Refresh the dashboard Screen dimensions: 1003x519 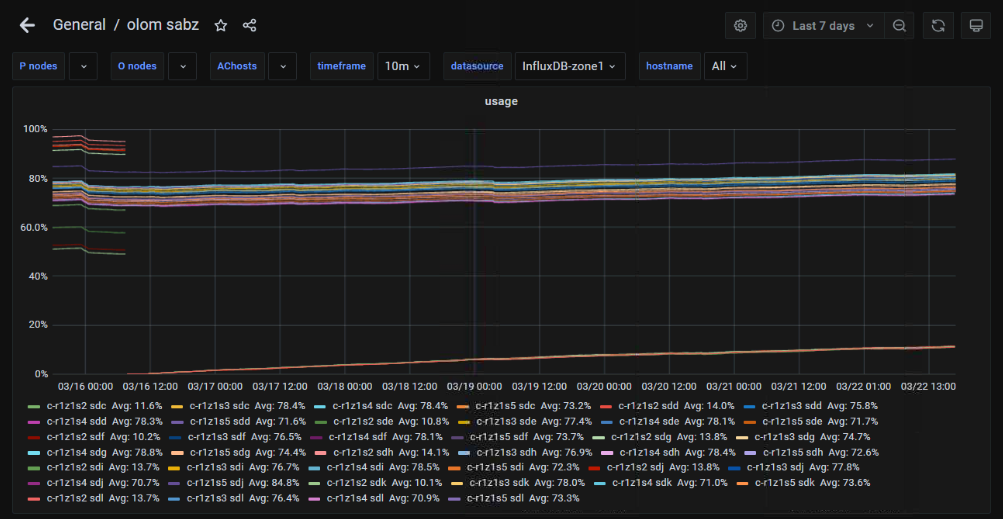(938, 26)
